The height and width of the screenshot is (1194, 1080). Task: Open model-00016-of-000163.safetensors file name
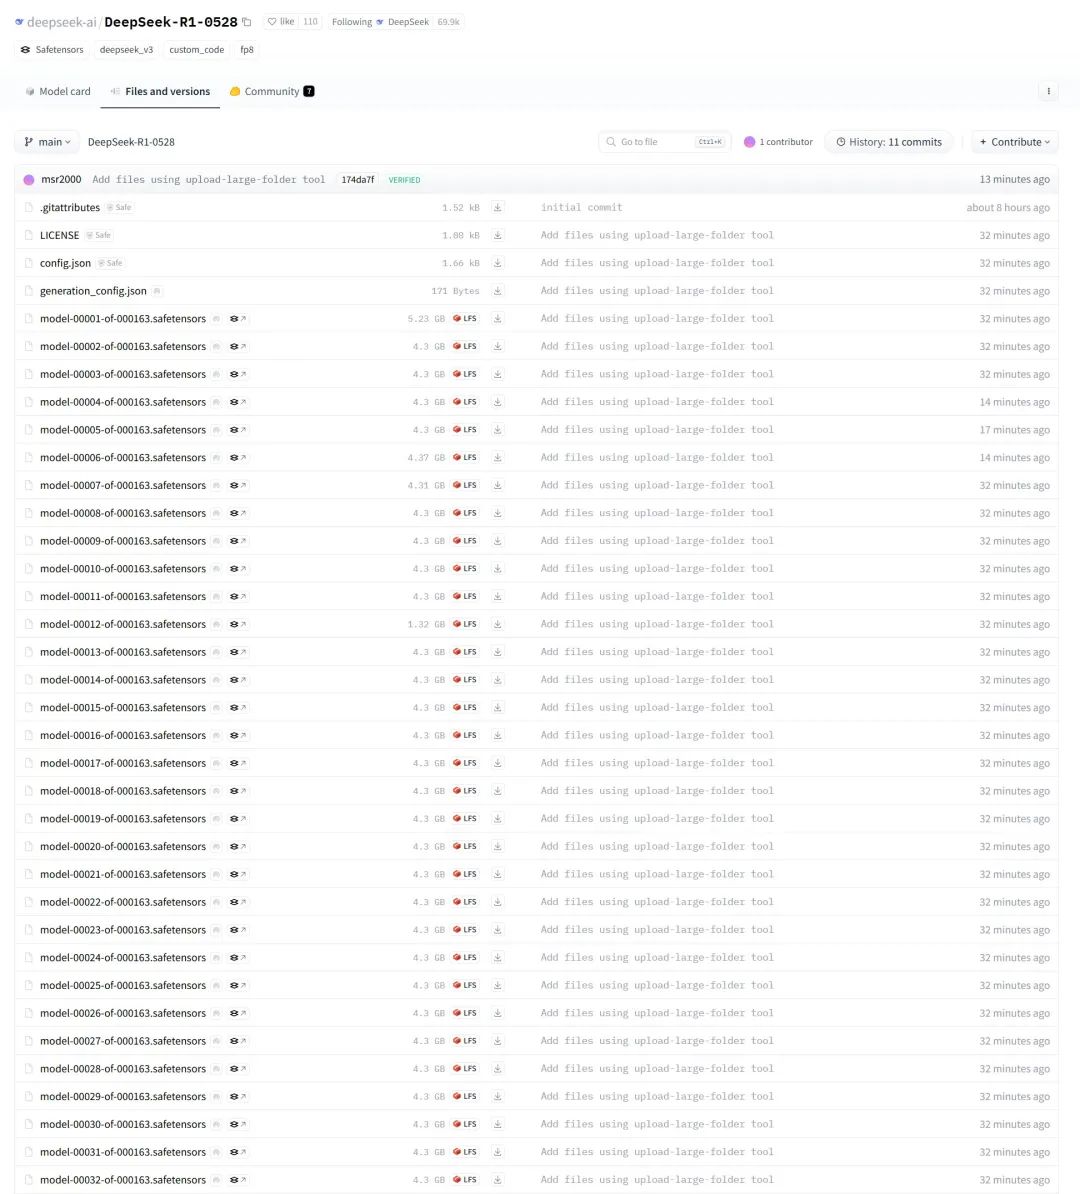(x=123, y=736)
